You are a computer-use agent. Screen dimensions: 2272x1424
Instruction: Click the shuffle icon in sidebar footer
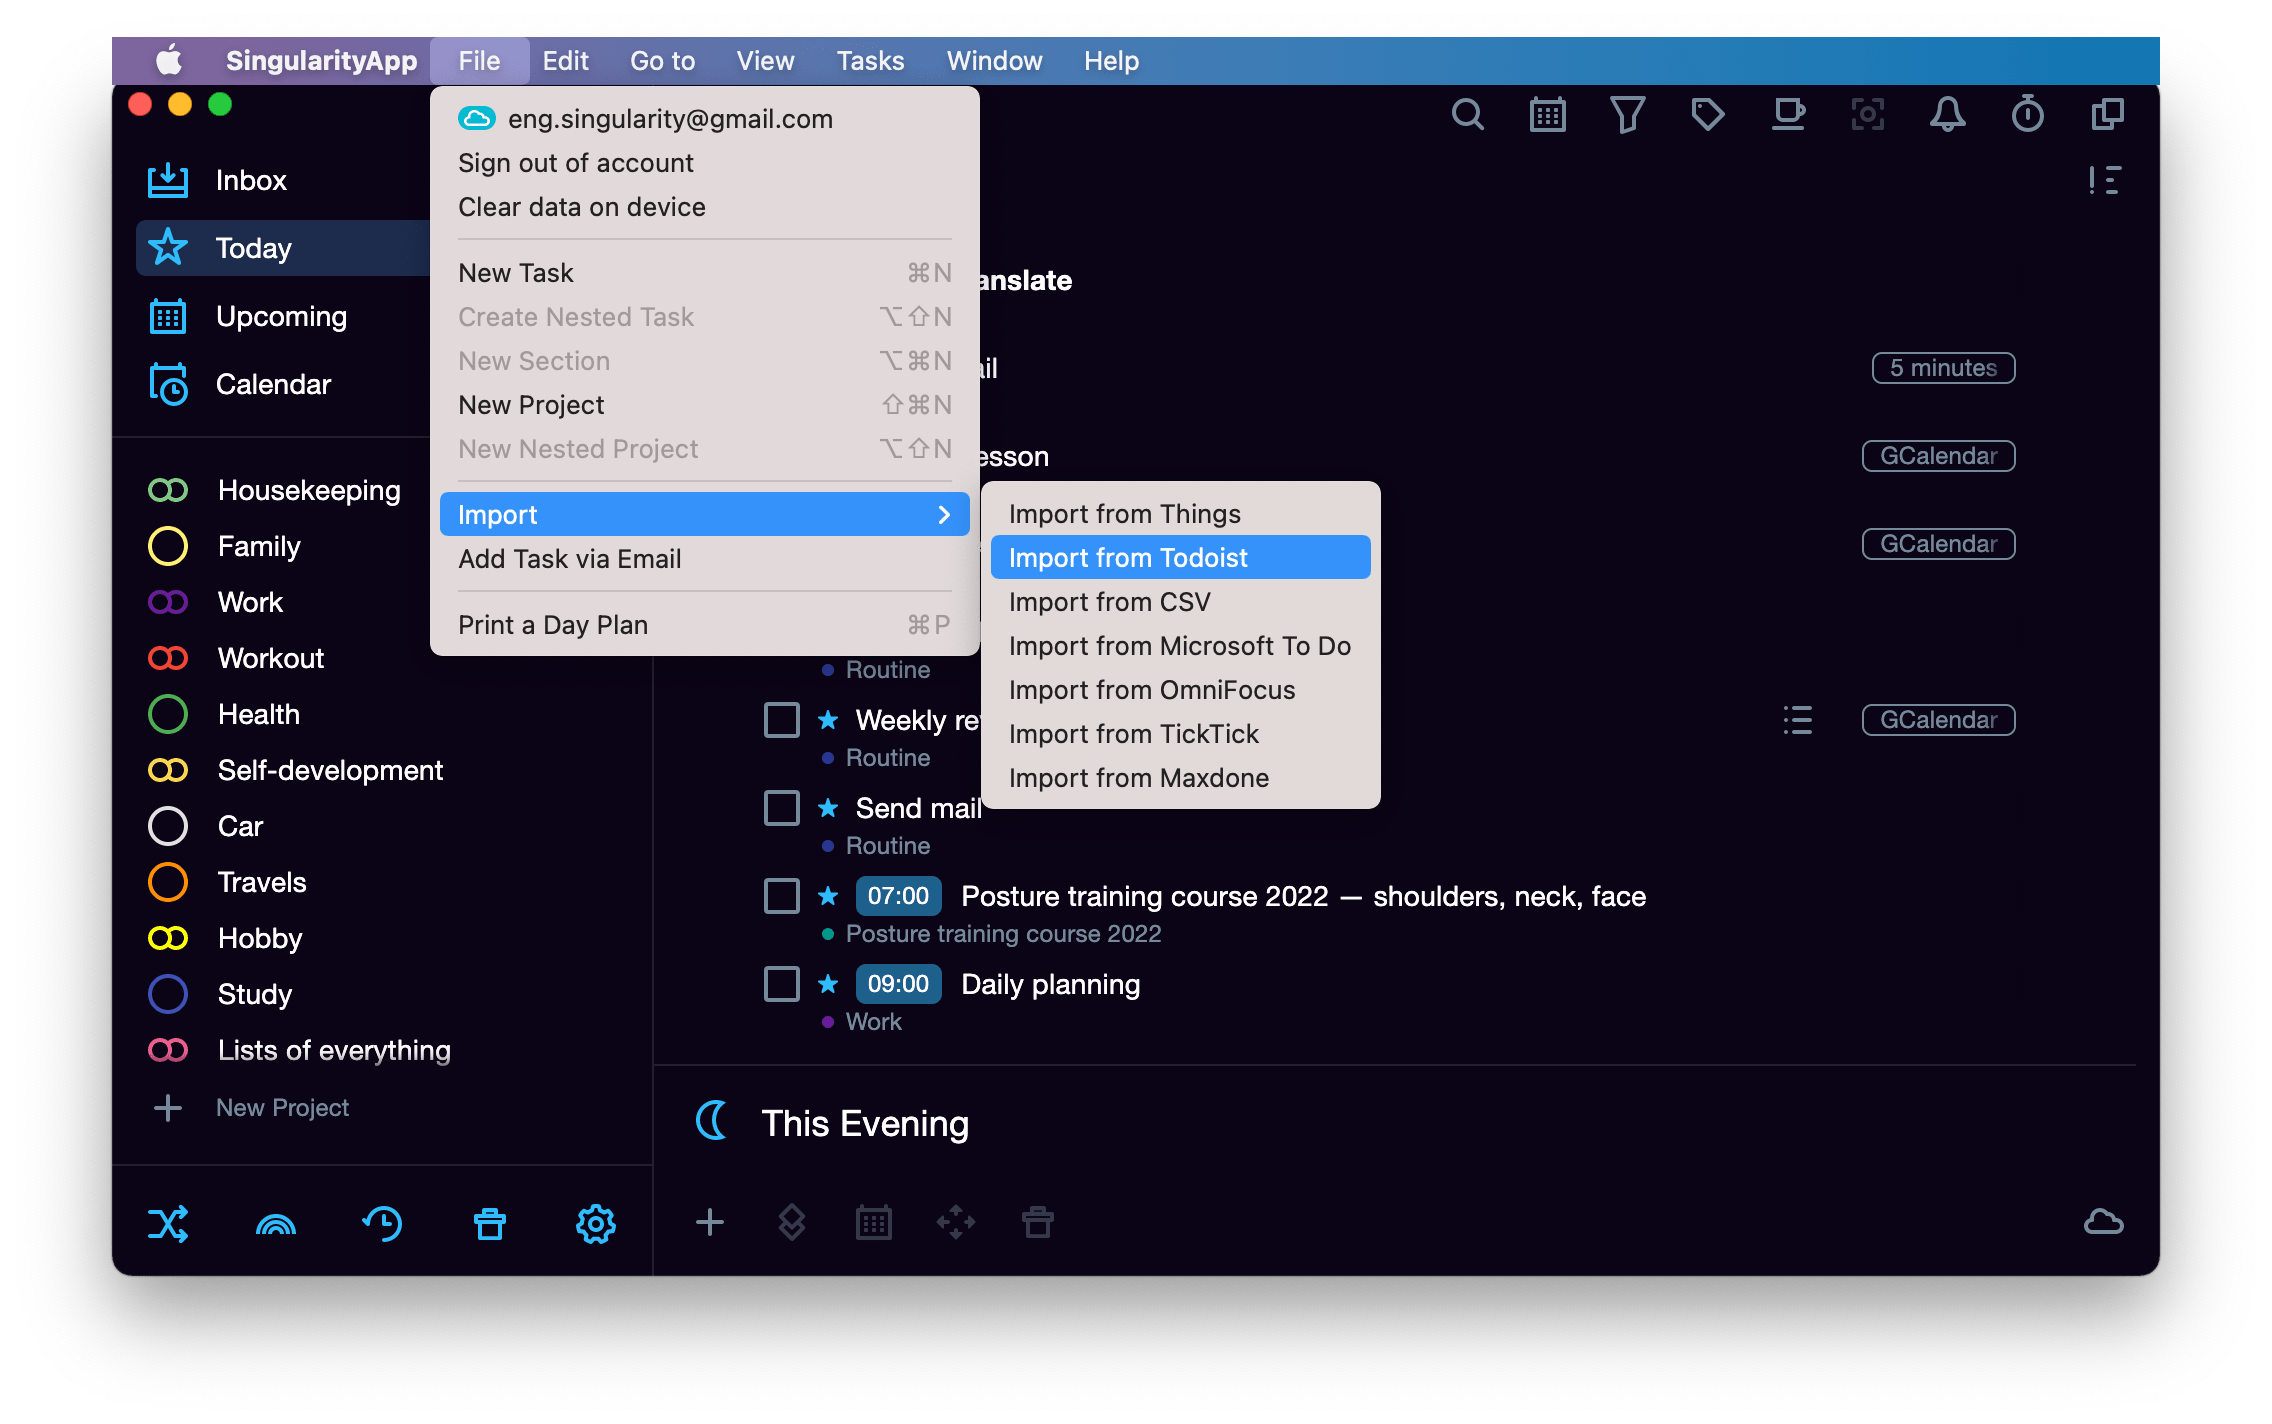tap(168, 1223)
